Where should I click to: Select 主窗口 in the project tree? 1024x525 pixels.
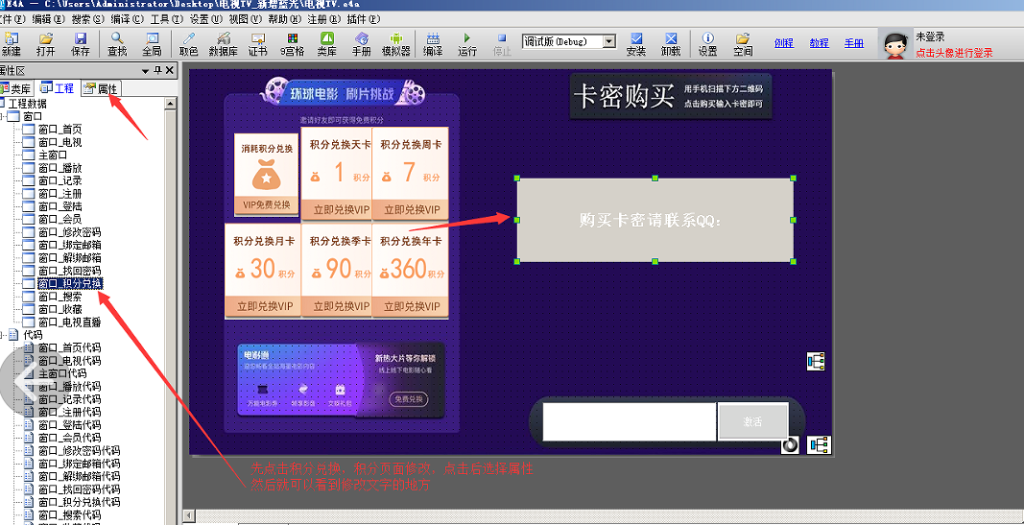click(52, 155)
